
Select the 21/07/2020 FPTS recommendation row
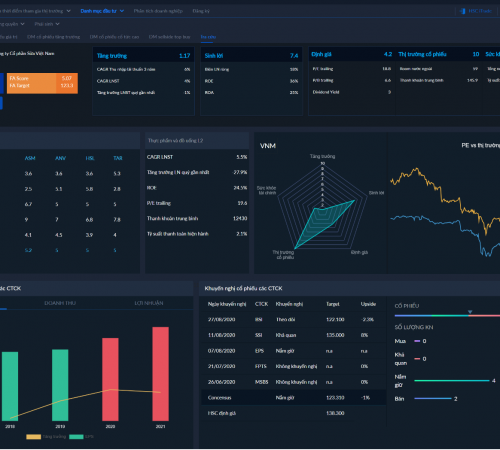coord(294,366)
